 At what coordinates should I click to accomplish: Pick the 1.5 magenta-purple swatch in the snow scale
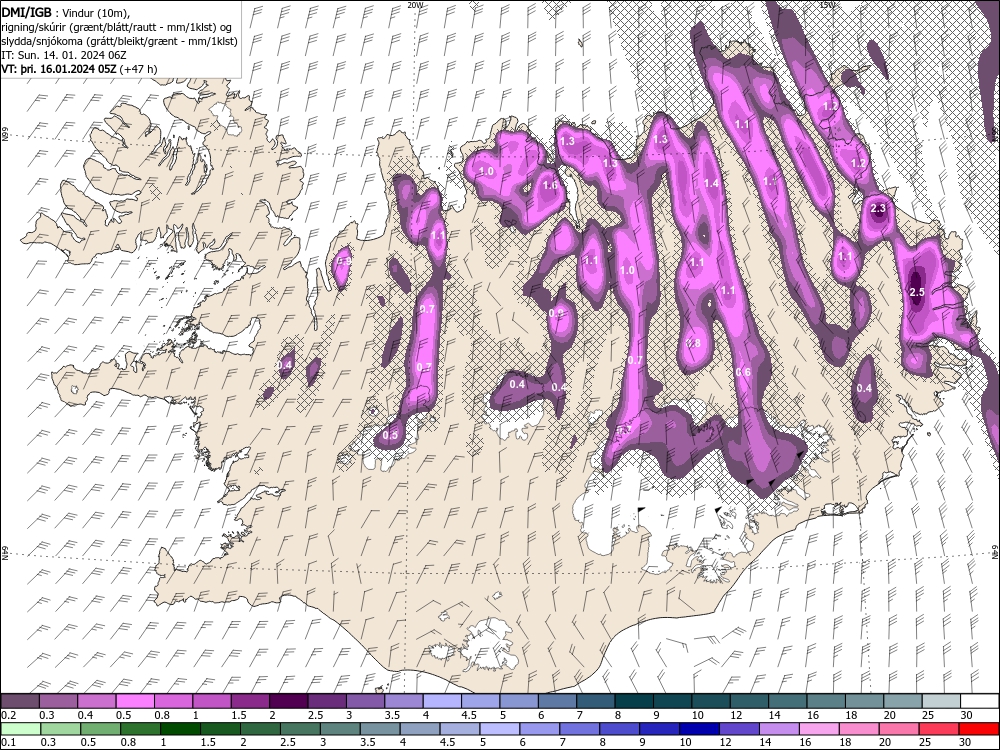coord(250,702)
